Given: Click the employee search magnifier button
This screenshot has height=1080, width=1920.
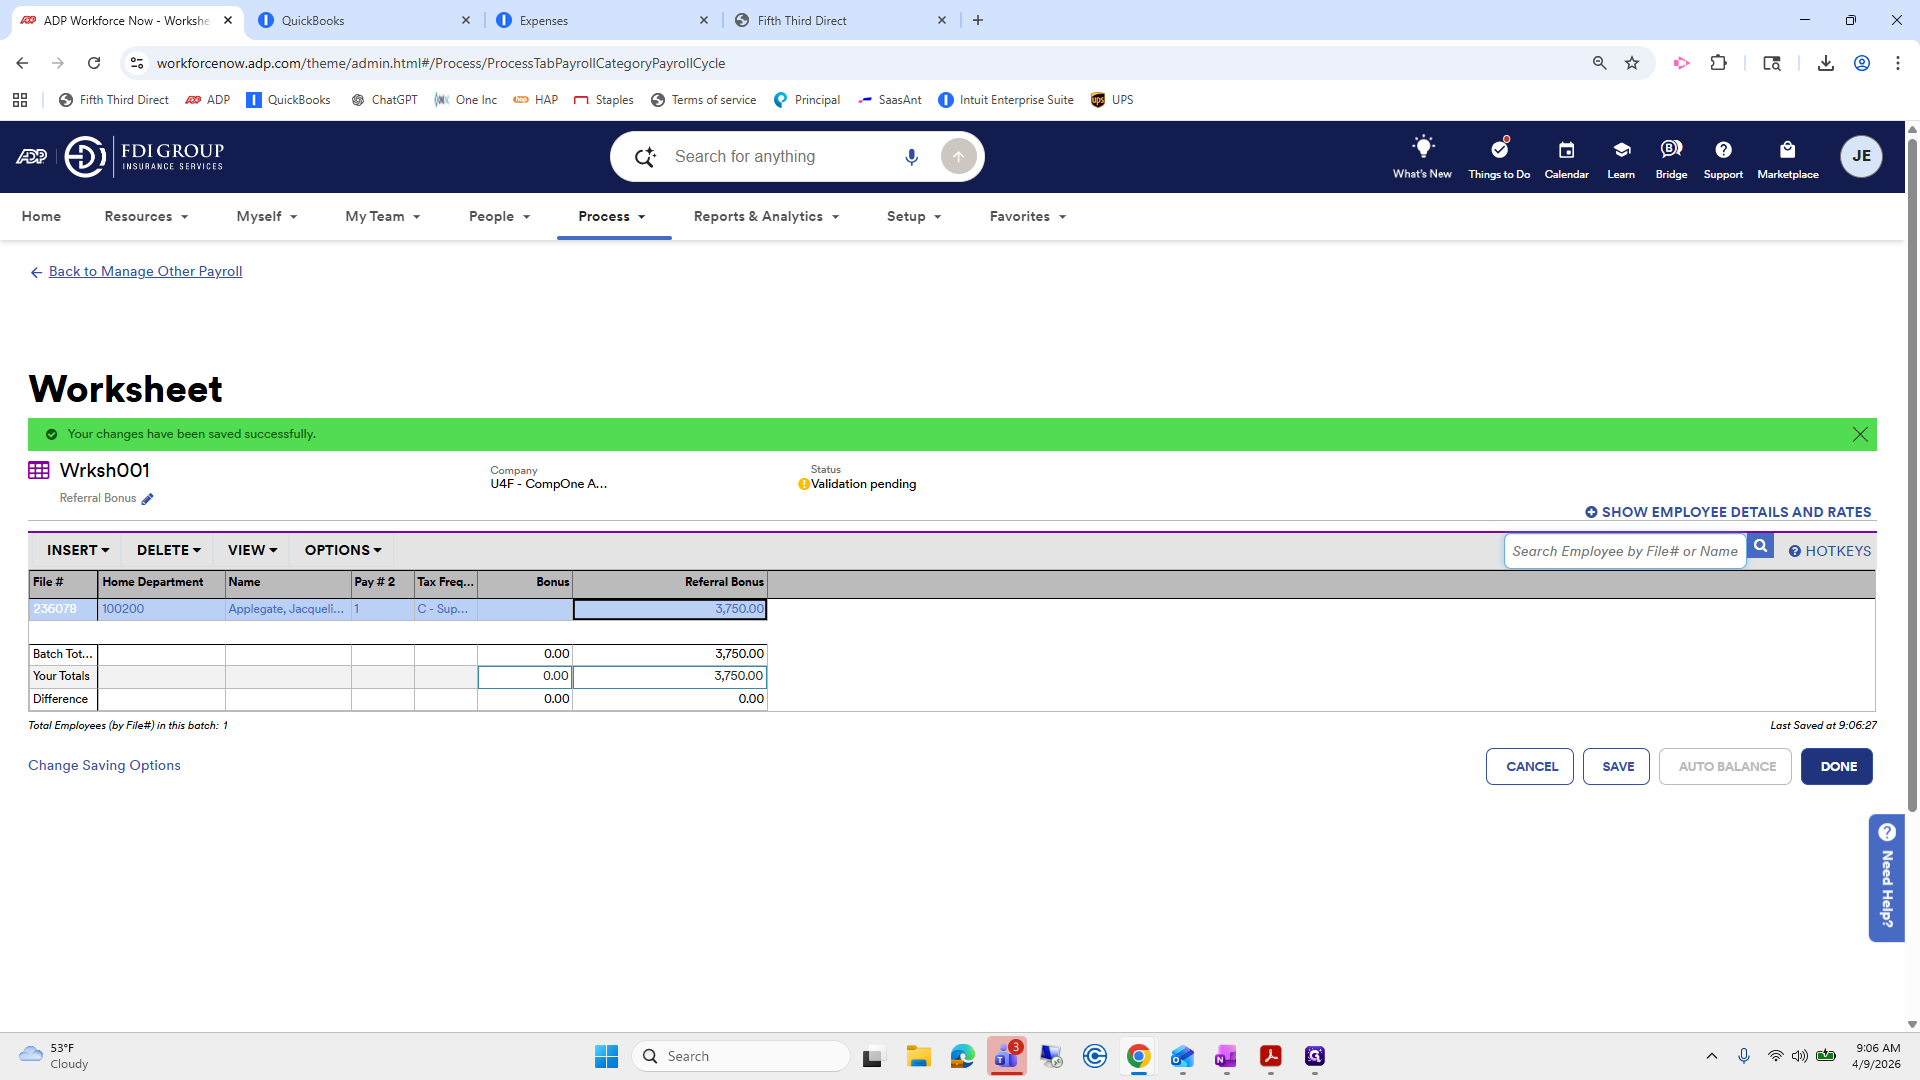Looking at the screenshot, I should click(1760, 546).
